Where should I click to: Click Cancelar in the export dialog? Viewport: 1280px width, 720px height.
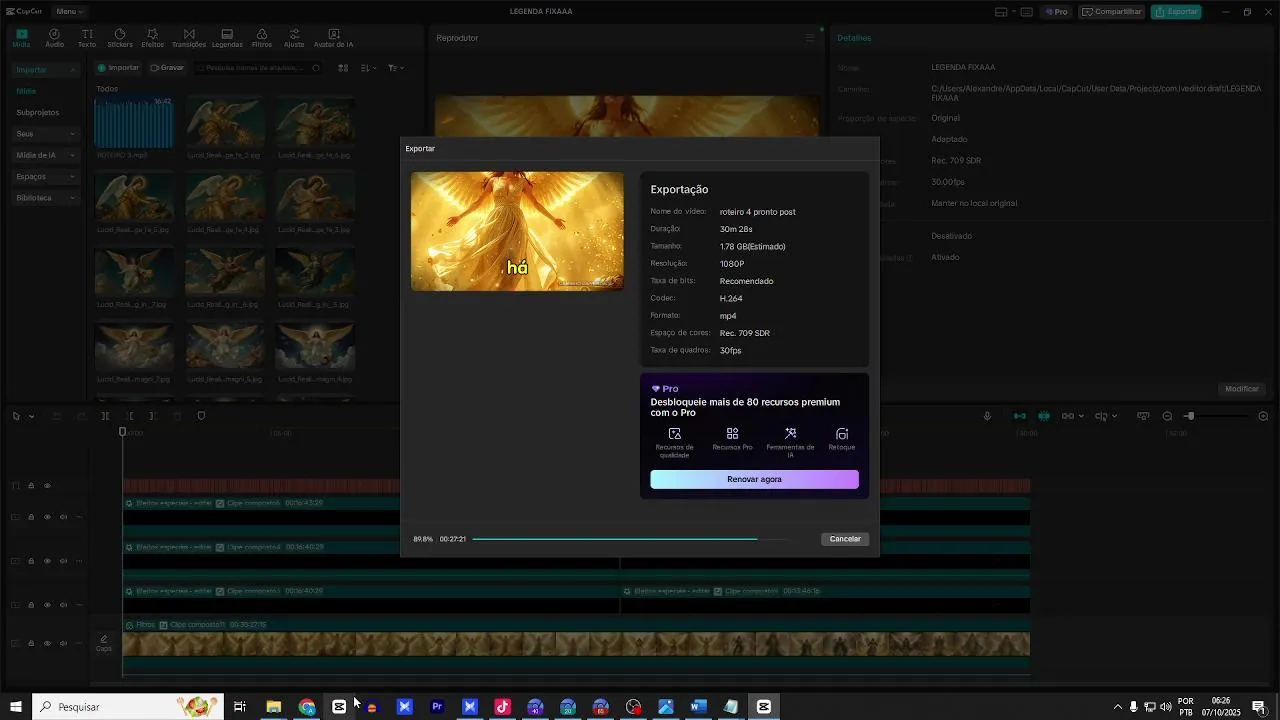coord(845,539)
